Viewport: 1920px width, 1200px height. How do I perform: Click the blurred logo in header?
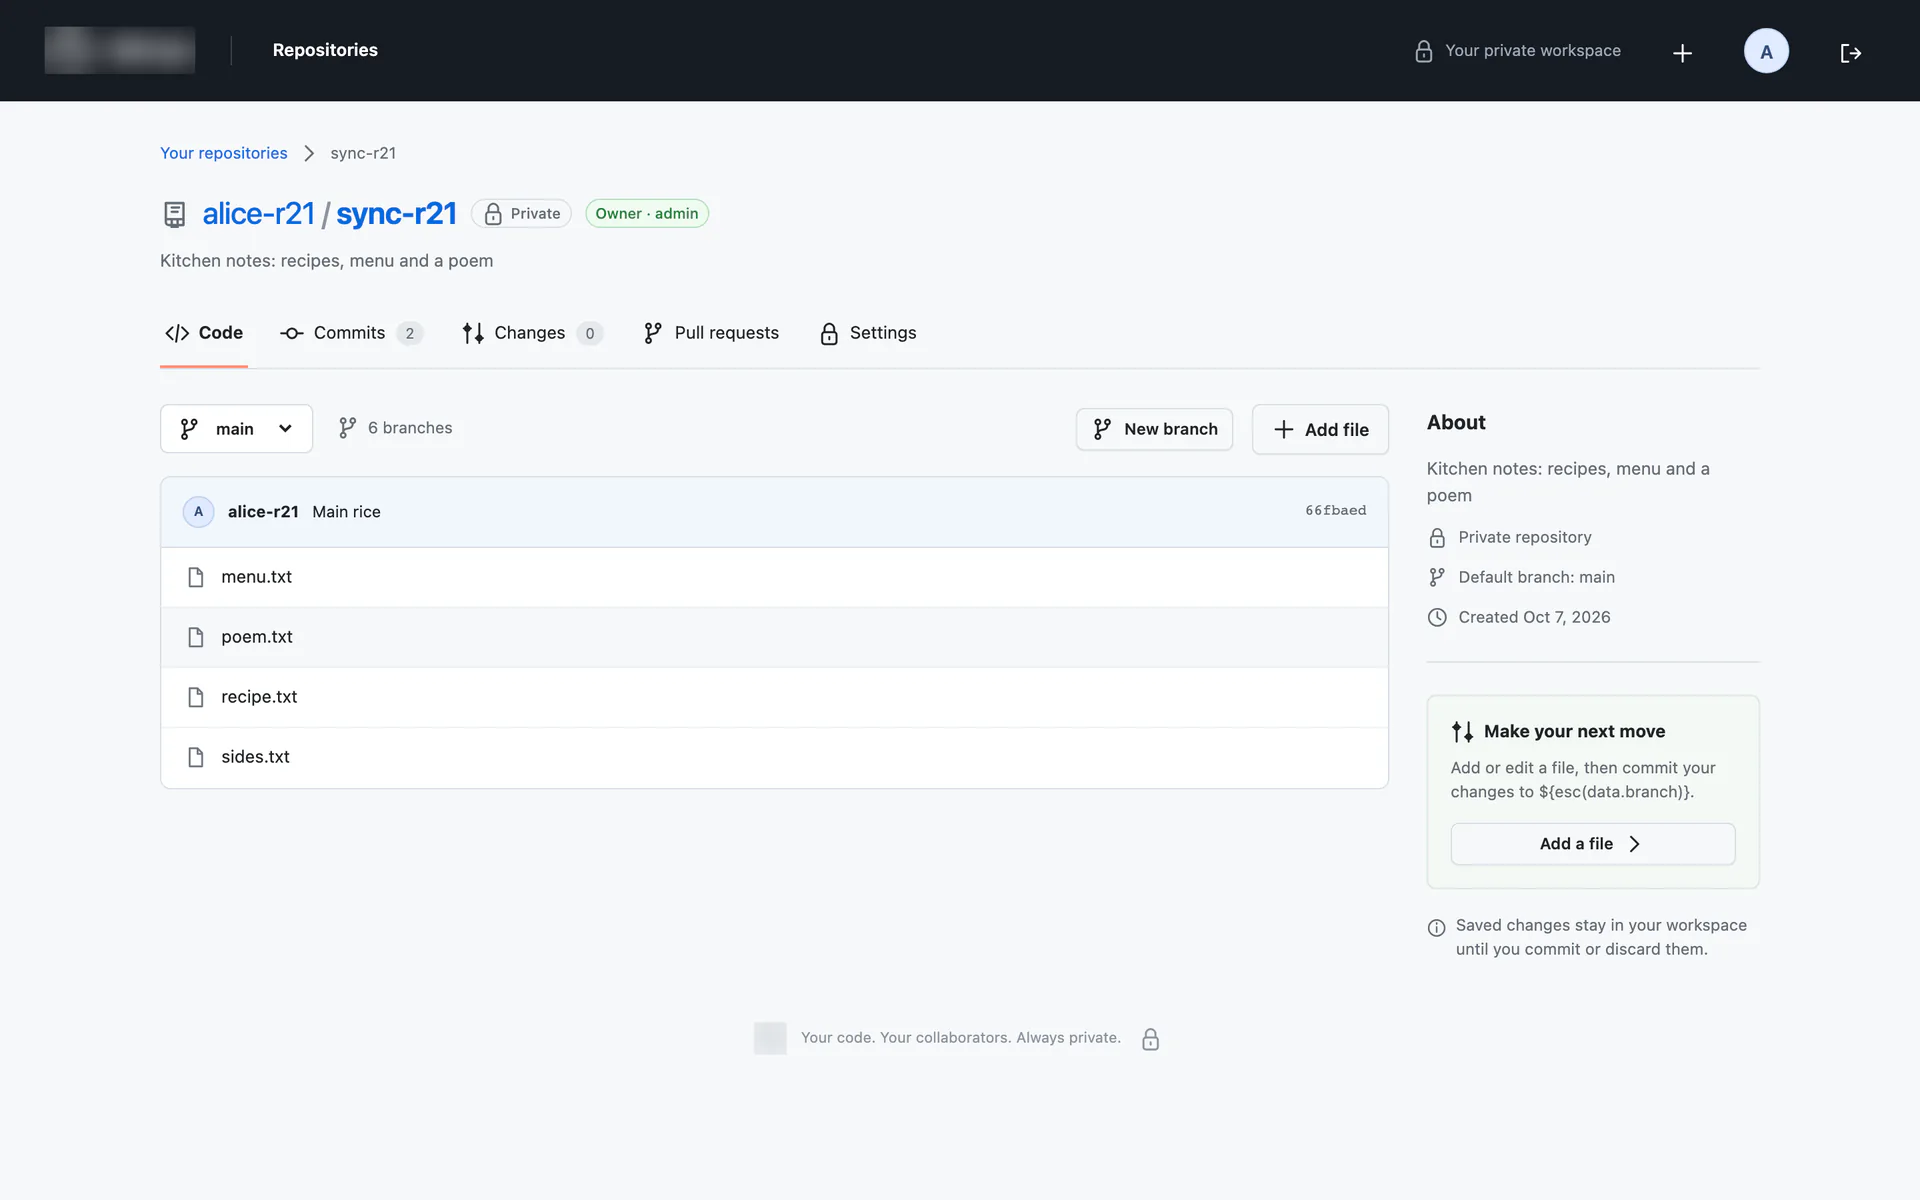point(120,50)
